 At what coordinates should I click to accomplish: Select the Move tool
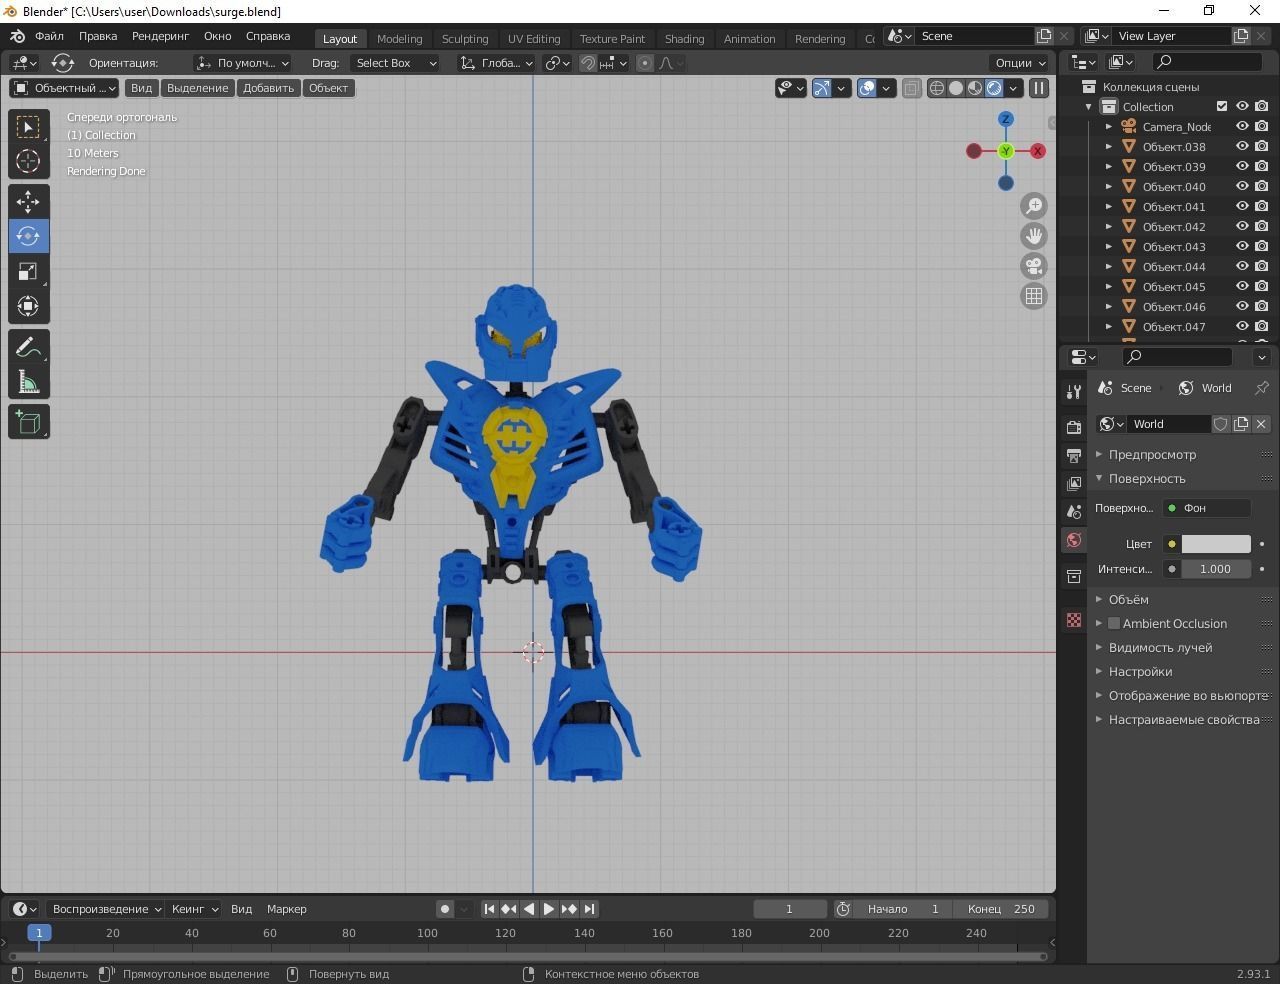coord(28,201)
